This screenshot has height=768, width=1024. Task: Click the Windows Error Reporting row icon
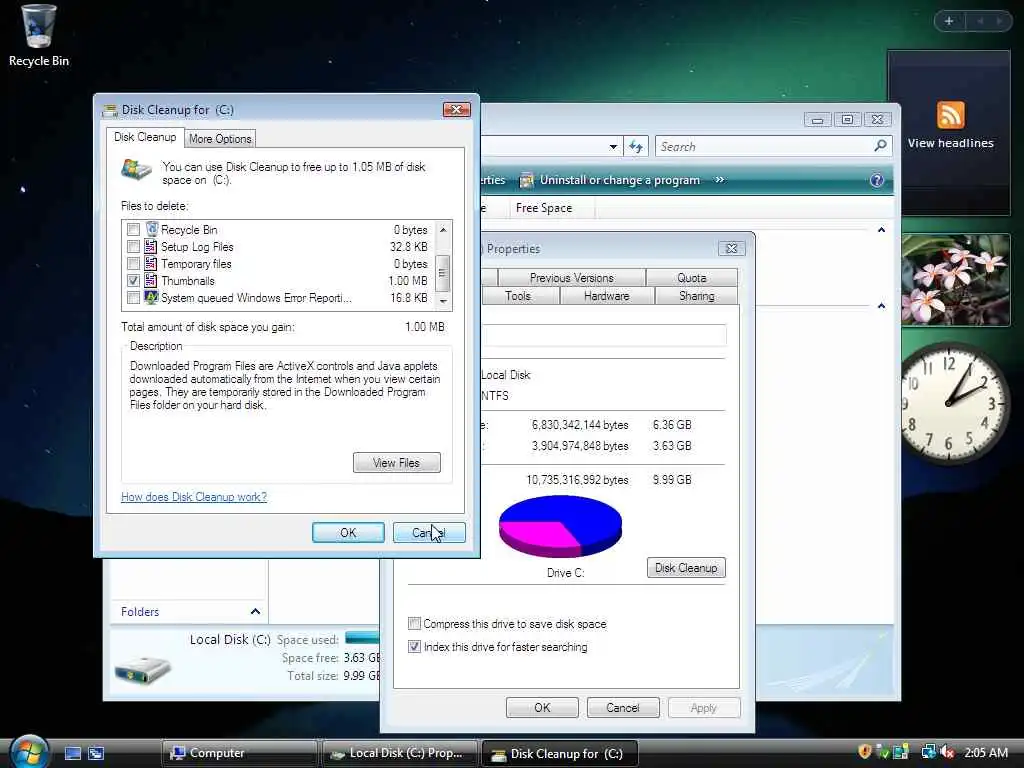tap(151, 297)
